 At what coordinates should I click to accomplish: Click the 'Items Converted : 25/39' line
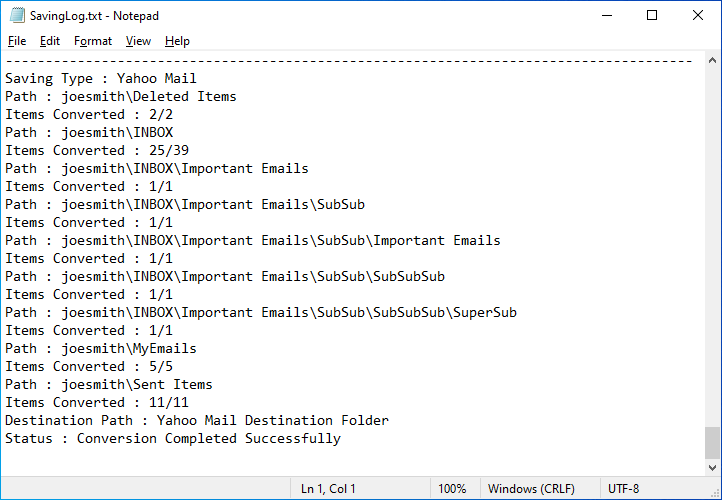point(97,150)
